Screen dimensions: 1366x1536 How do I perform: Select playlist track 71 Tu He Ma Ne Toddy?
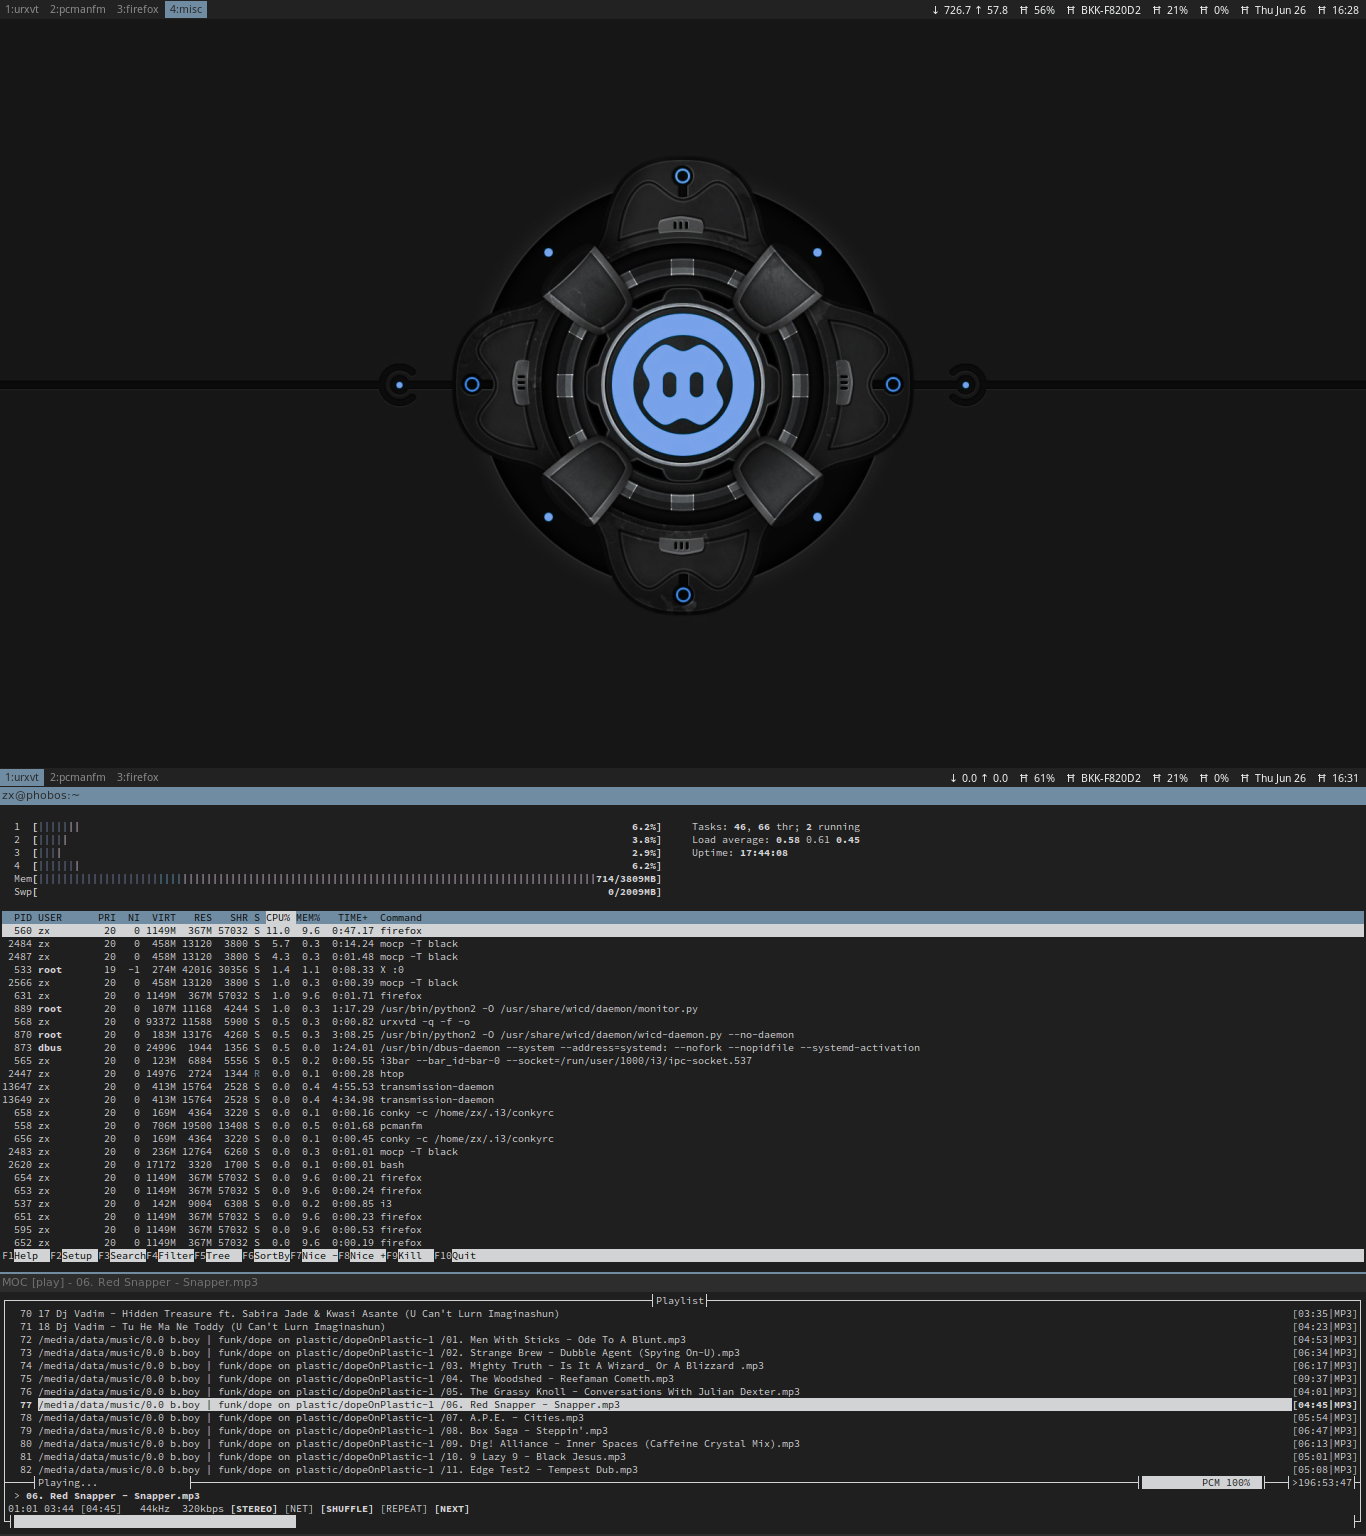pyautogui.click(x=683, y=1327)
